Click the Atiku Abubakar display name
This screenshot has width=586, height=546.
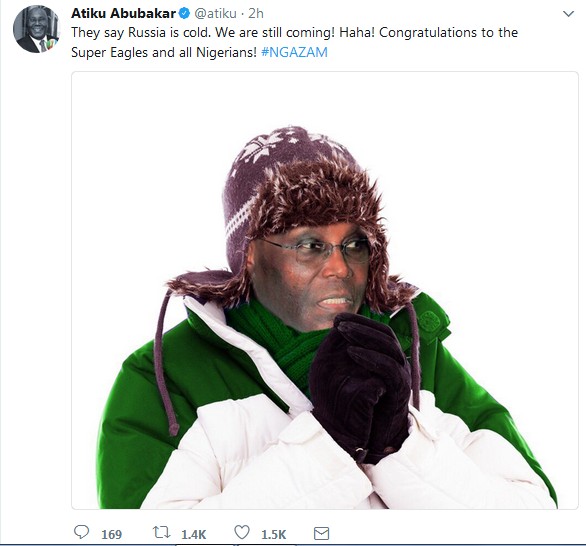123,13
